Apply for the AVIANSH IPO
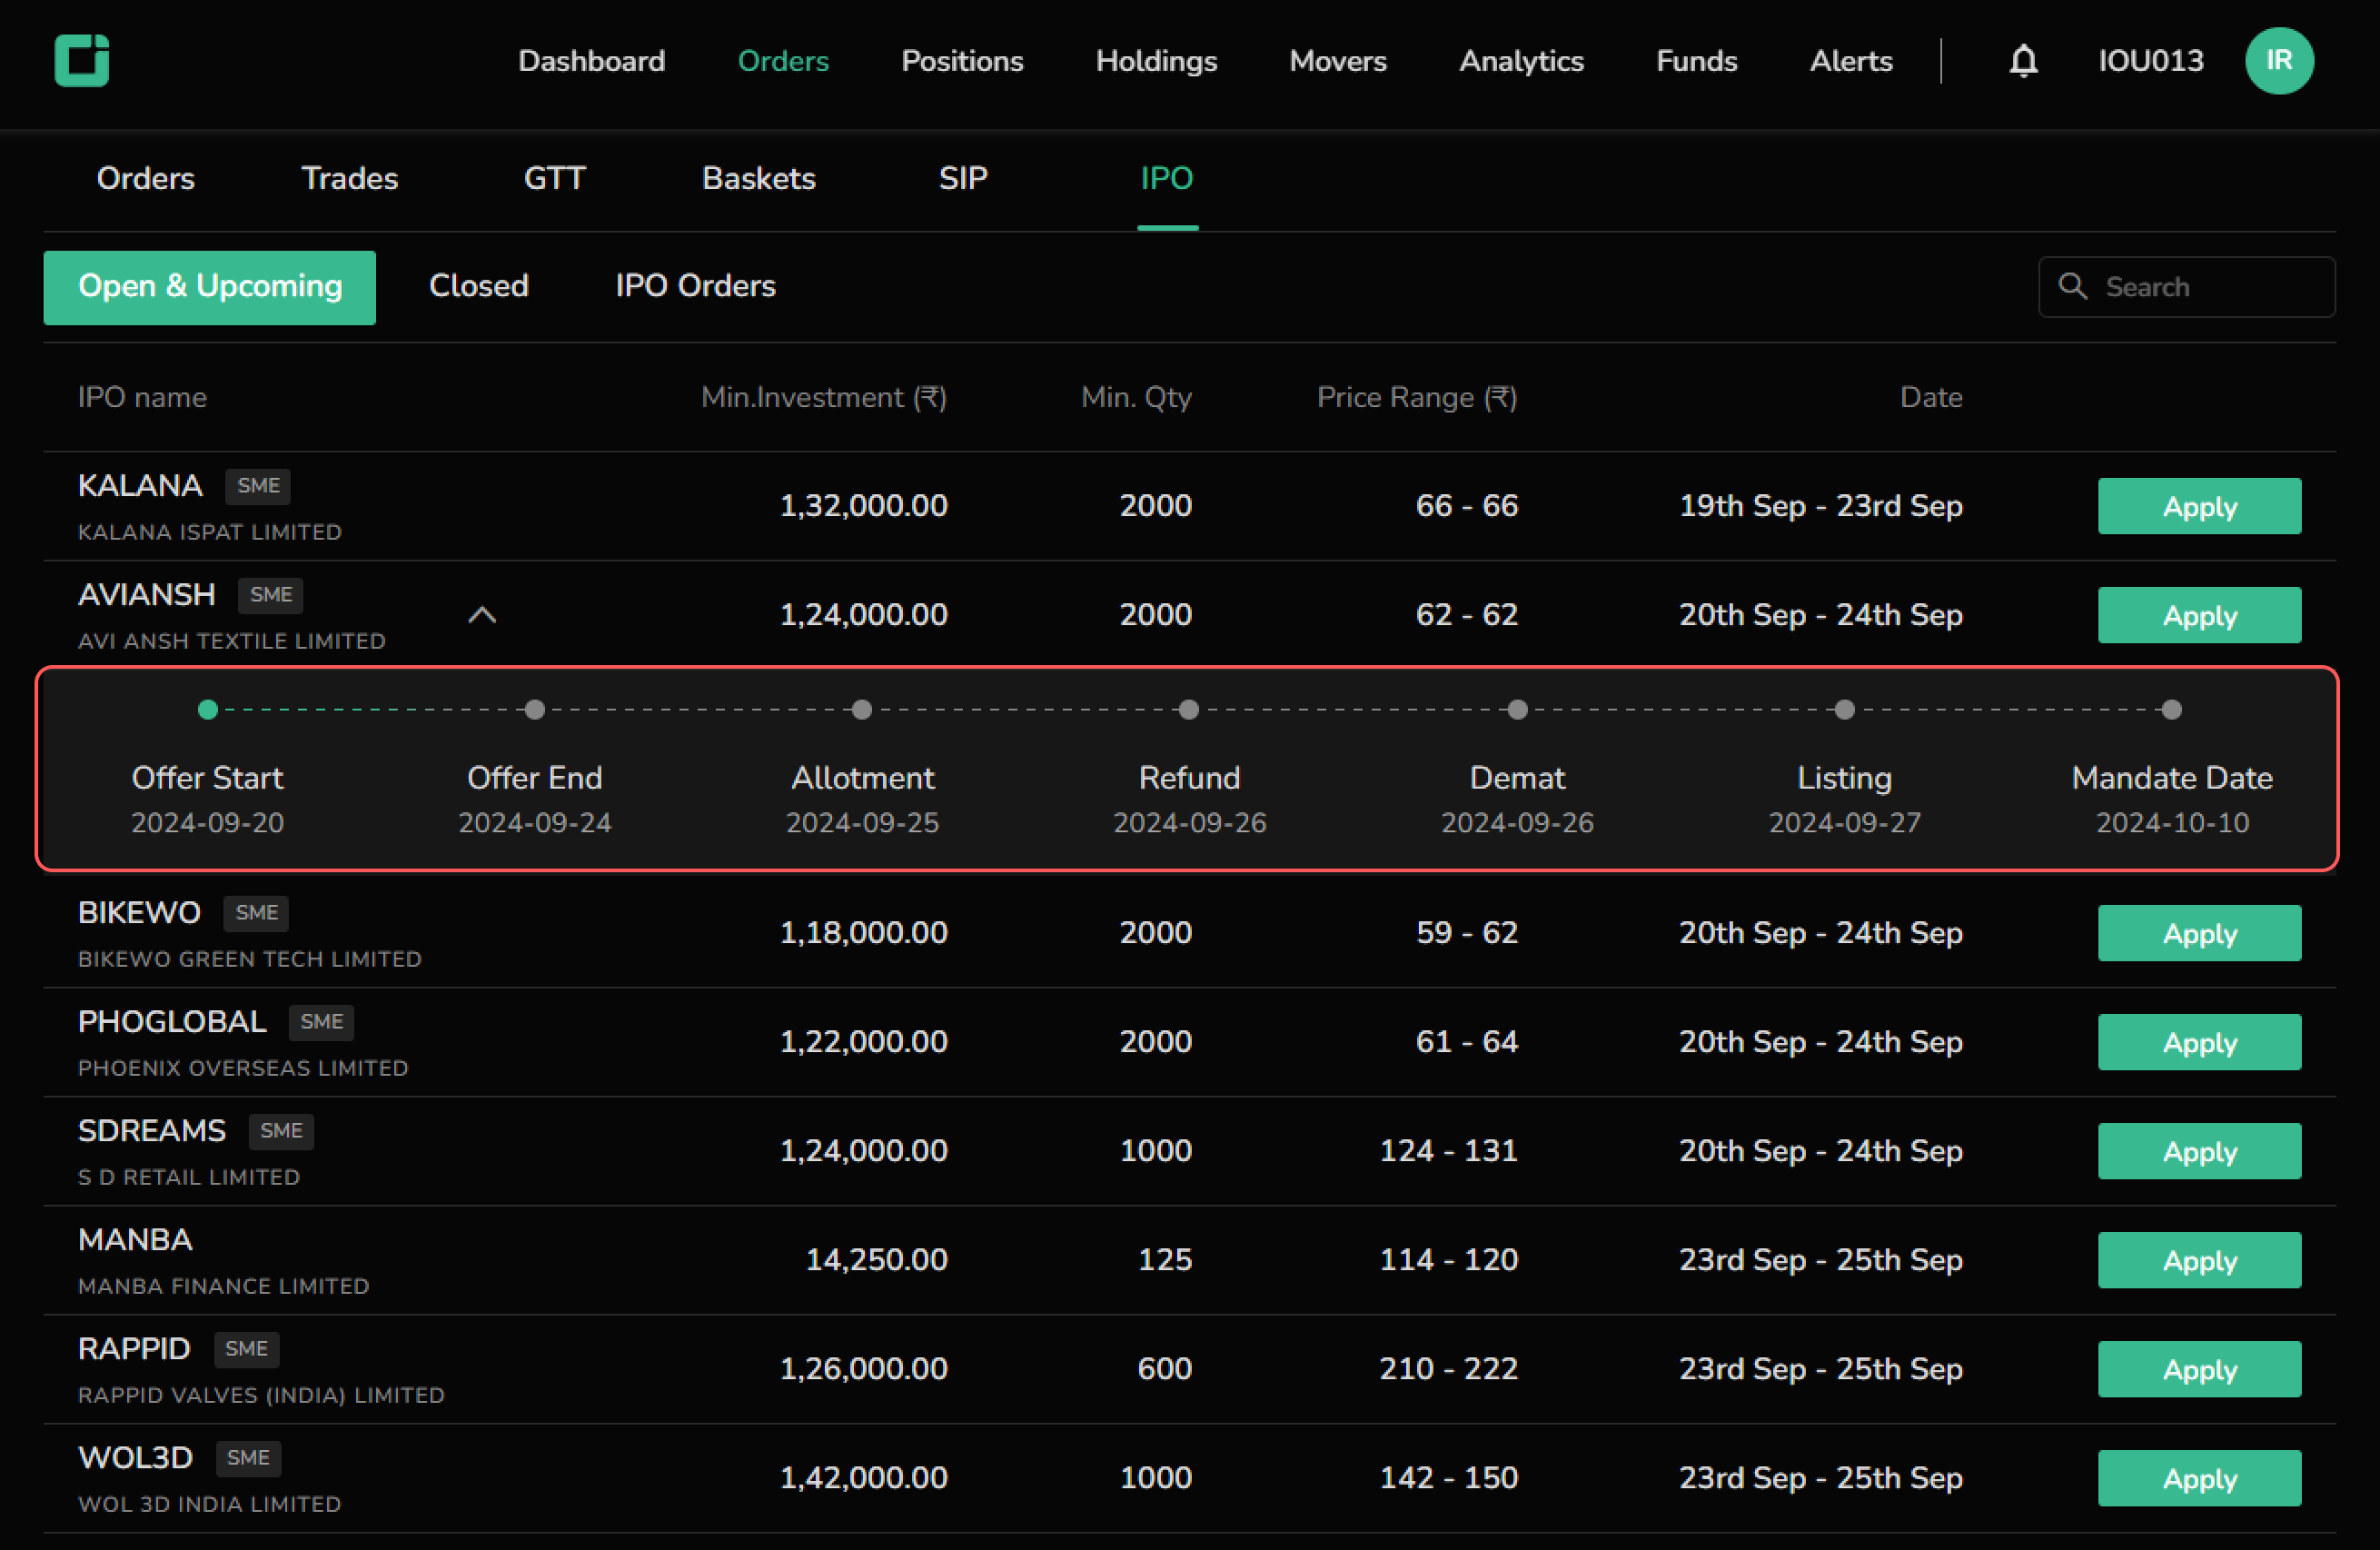2380x1550 pixels. coord(2199,615)
